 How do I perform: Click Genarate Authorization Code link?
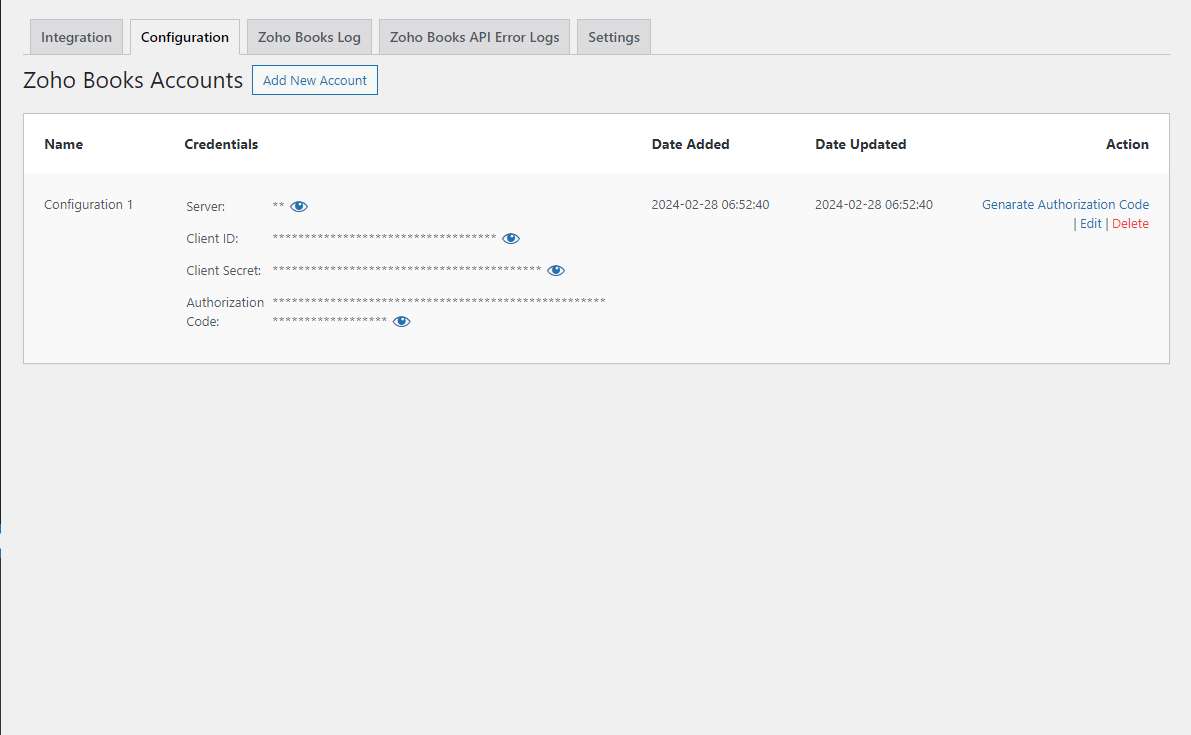click(x=1065, y=204)
